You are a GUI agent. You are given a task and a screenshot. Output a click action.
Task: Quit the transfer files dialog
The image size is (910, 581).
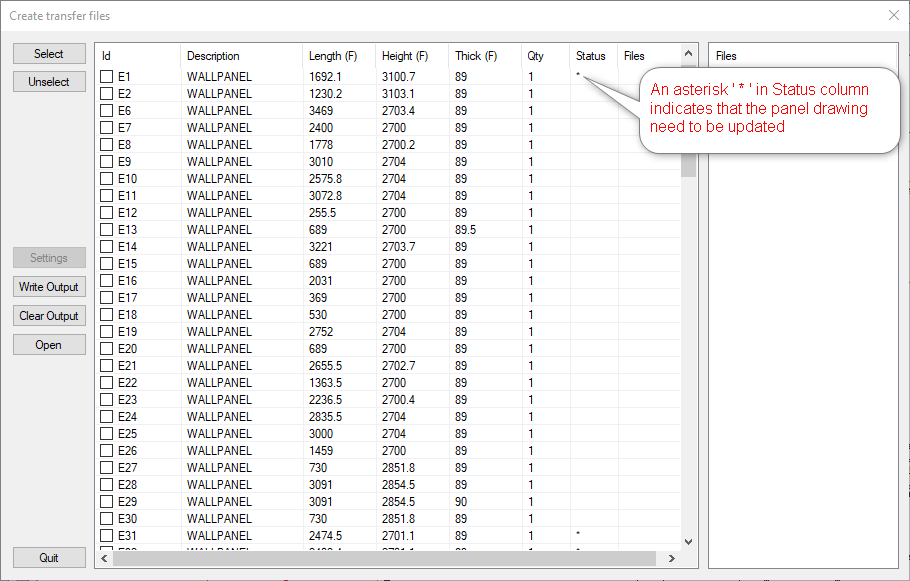[49, 558]
